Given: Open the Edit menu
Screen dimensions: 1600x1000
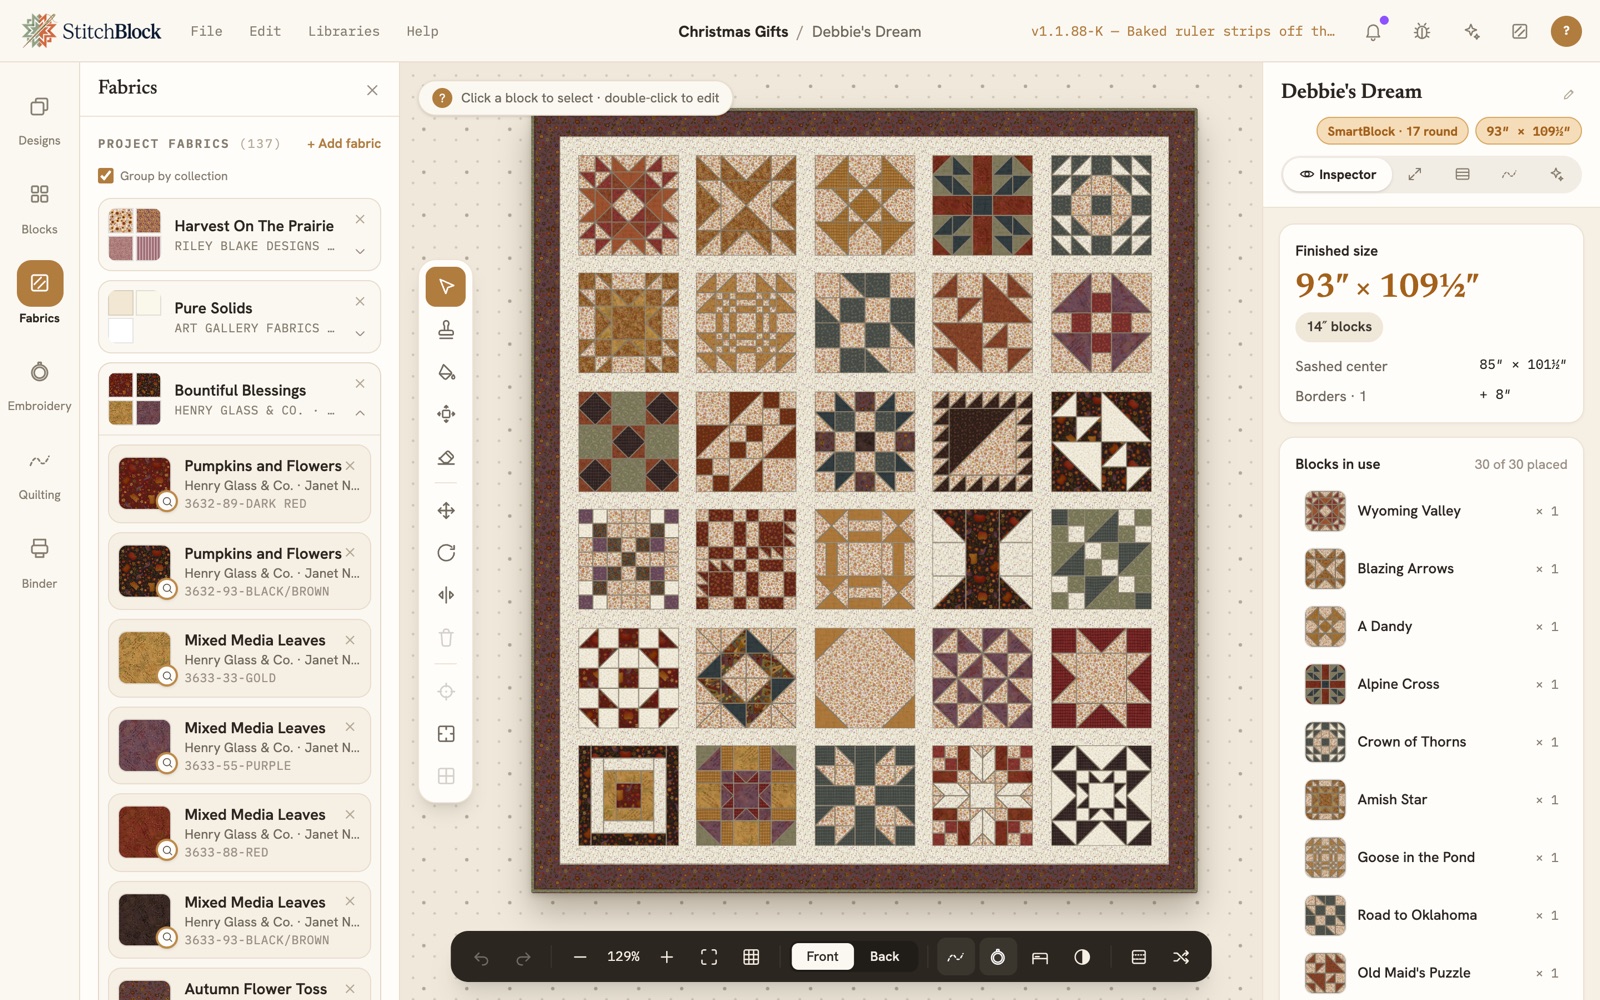Looking at the screenshot, I should (265, 31).
